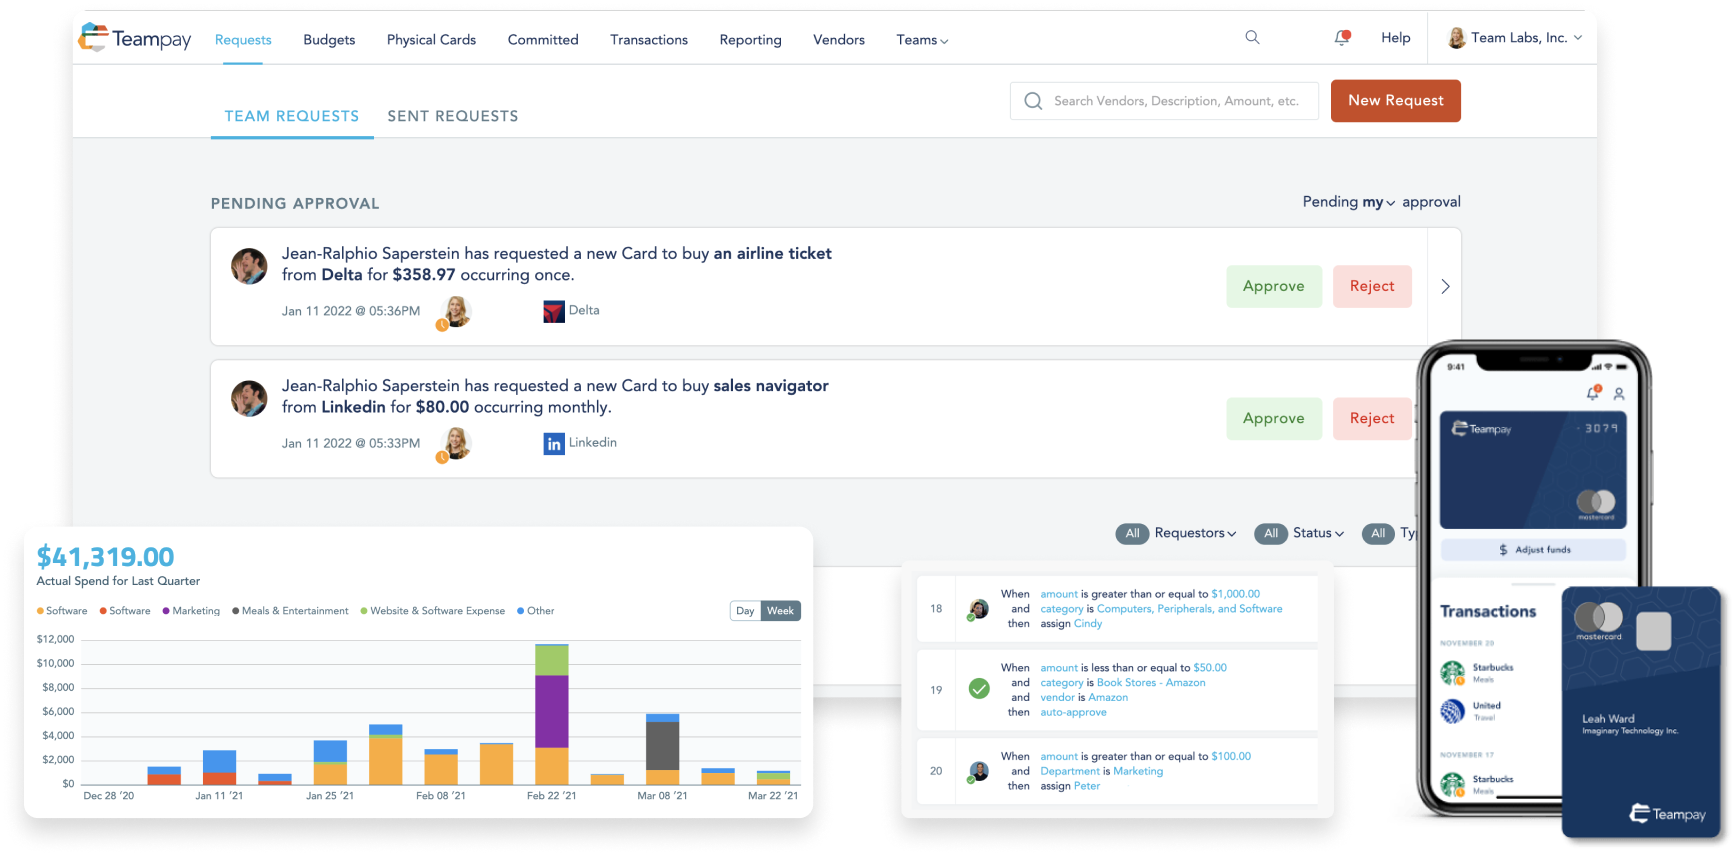Select the TEAM REQUESTS tab

292,116
